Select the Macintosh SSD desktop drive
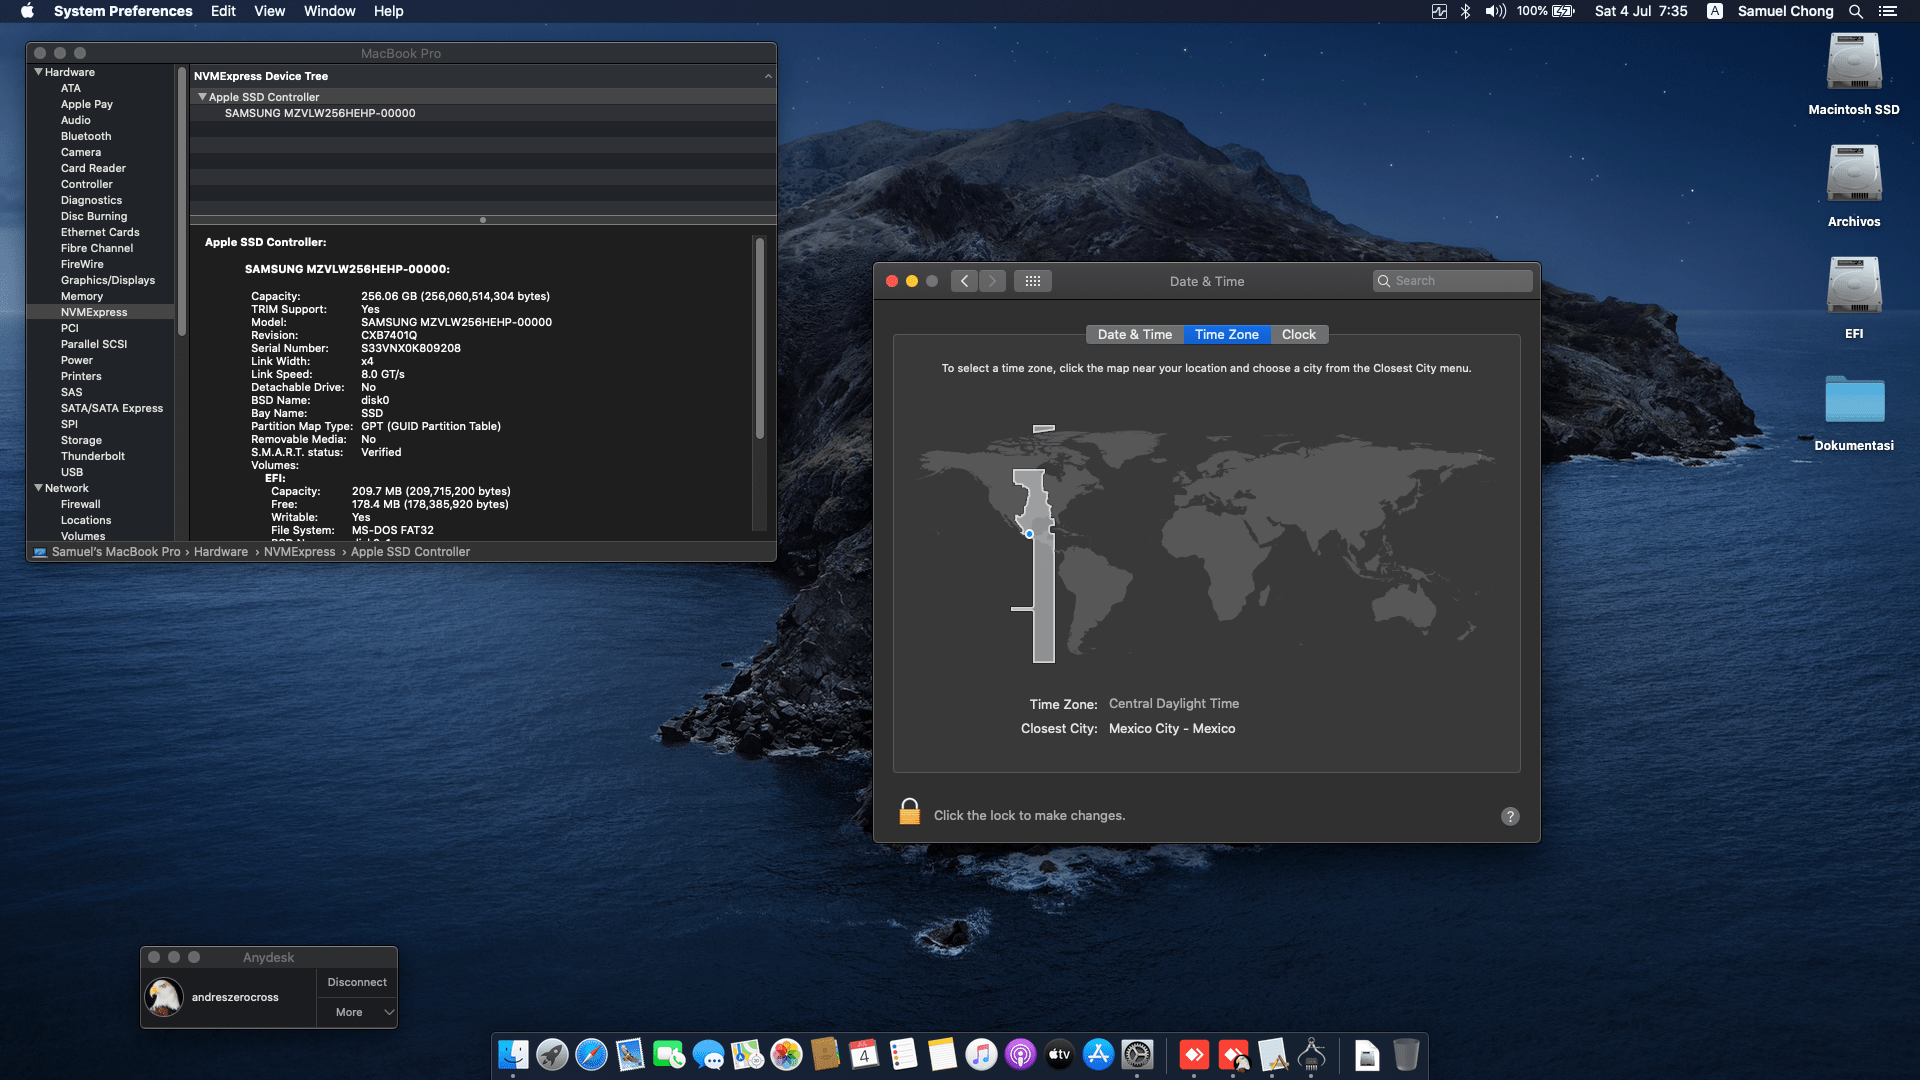Image resolution: width=1920 pixels, height=1080 pixels. (x=1854, y=75)
